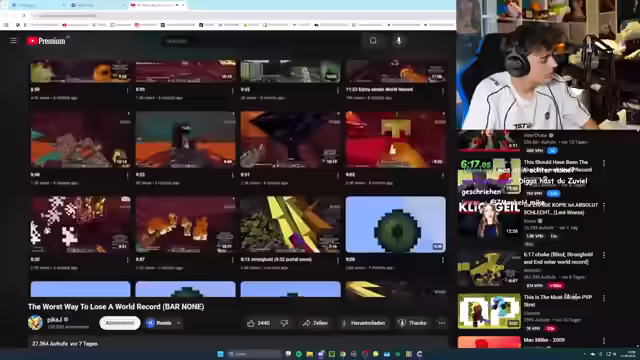Open sidebar video This Should Have Been The

558,166
